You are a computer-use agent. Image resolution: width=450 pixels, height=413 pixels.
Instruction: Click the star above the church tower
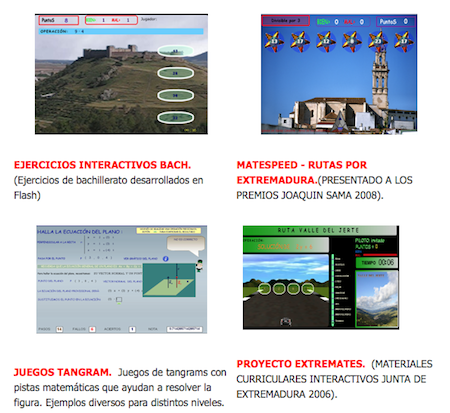(x=378, y=42)
